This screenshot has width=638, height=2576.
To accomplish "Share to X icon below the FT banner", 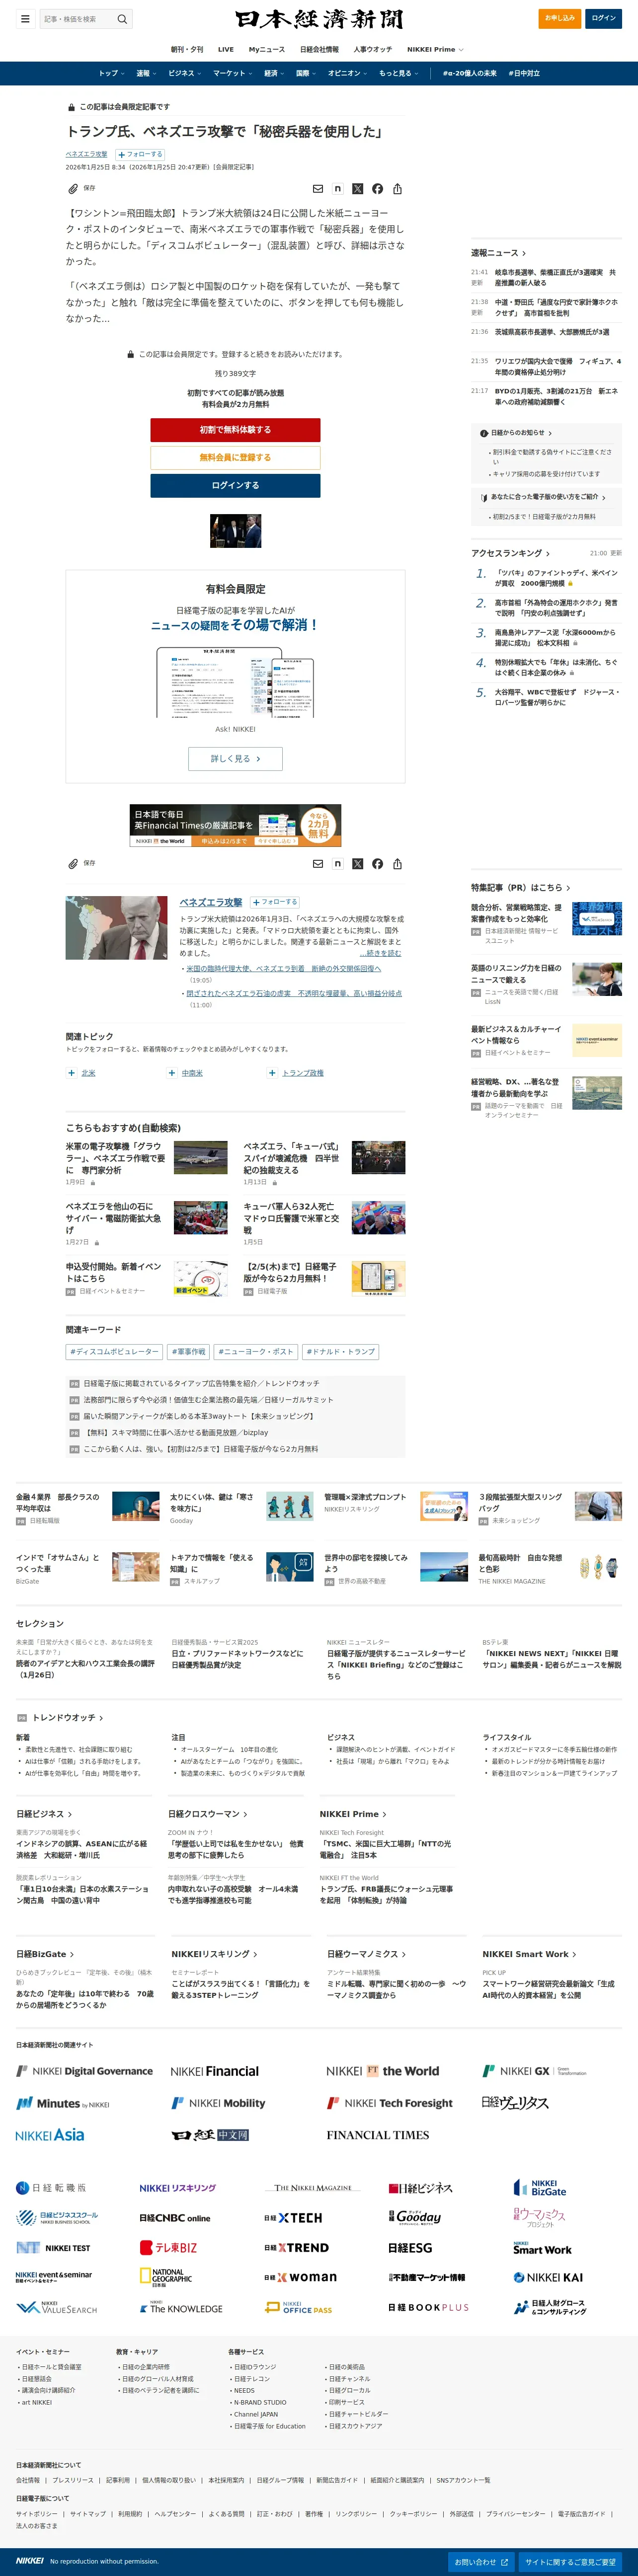I will pos(358,863).
